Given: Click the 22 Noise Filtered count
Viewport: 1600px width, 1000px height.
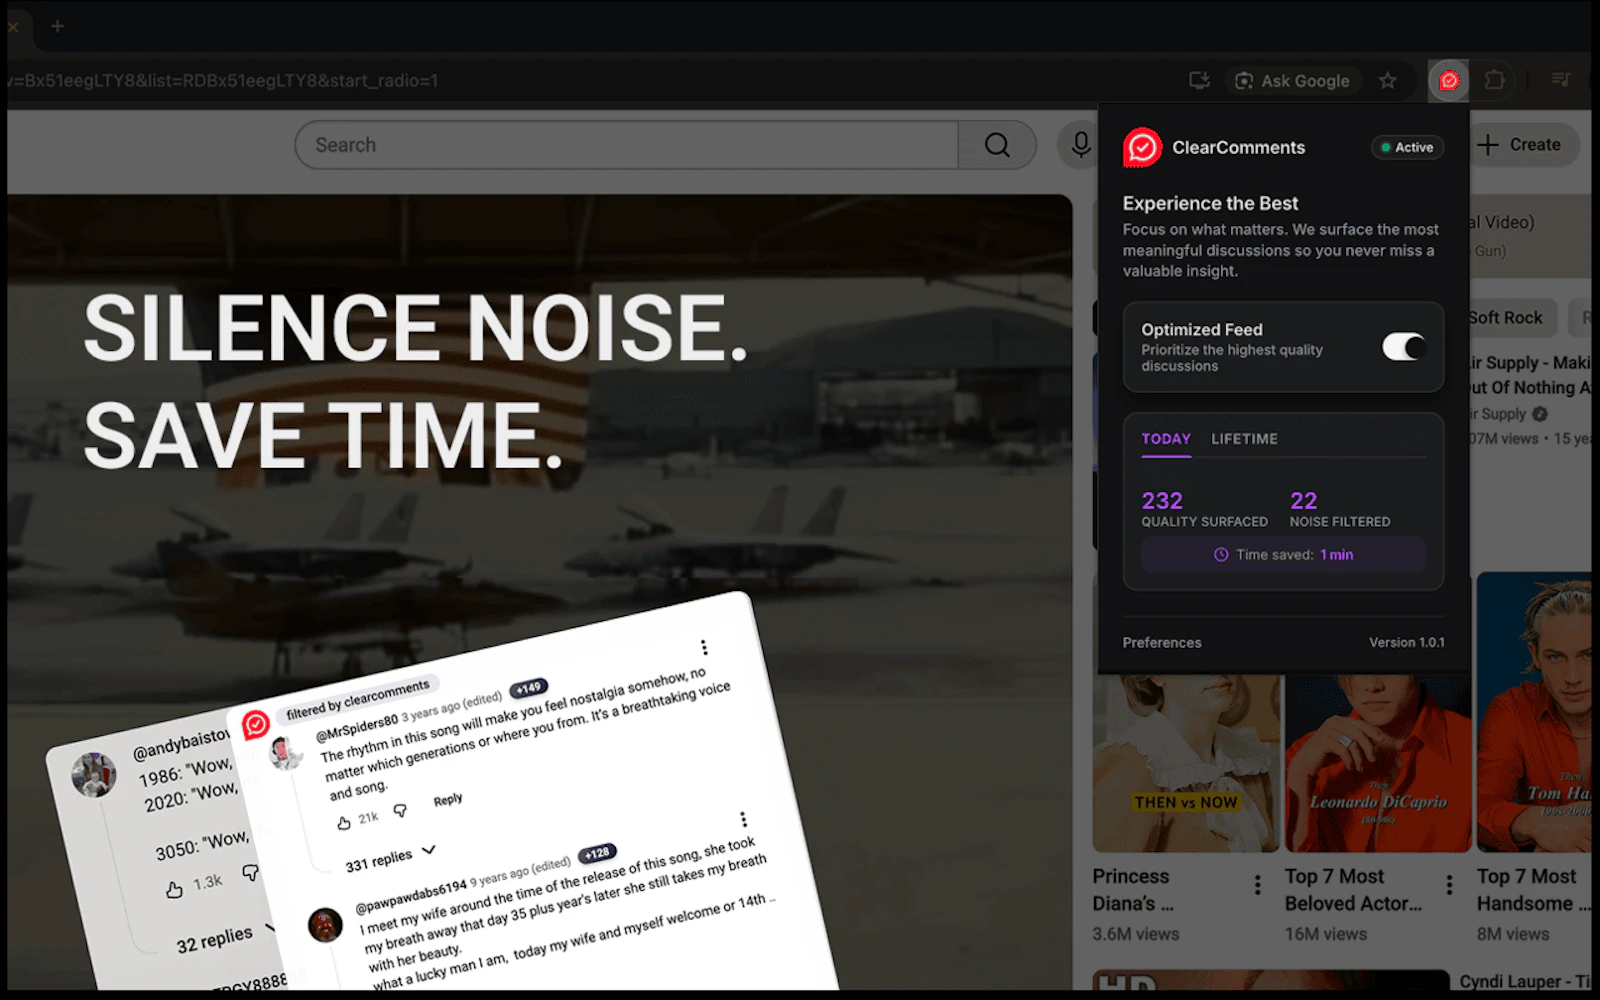Looking at the screenshot, I should point(1303,500).
